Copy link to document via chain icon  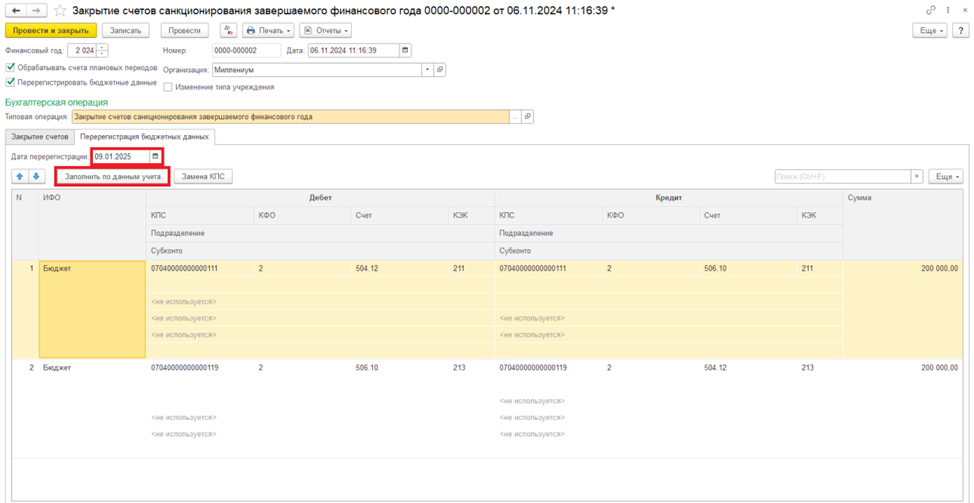coord(931,11)
